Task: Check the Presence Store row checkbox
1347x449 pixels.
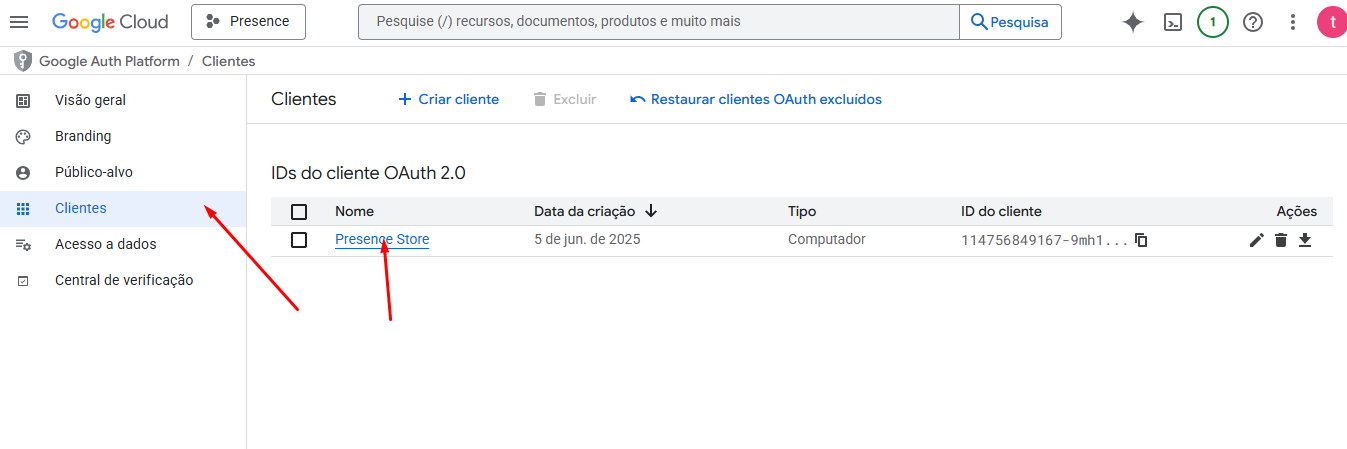Action: click(x=299, y=240)
